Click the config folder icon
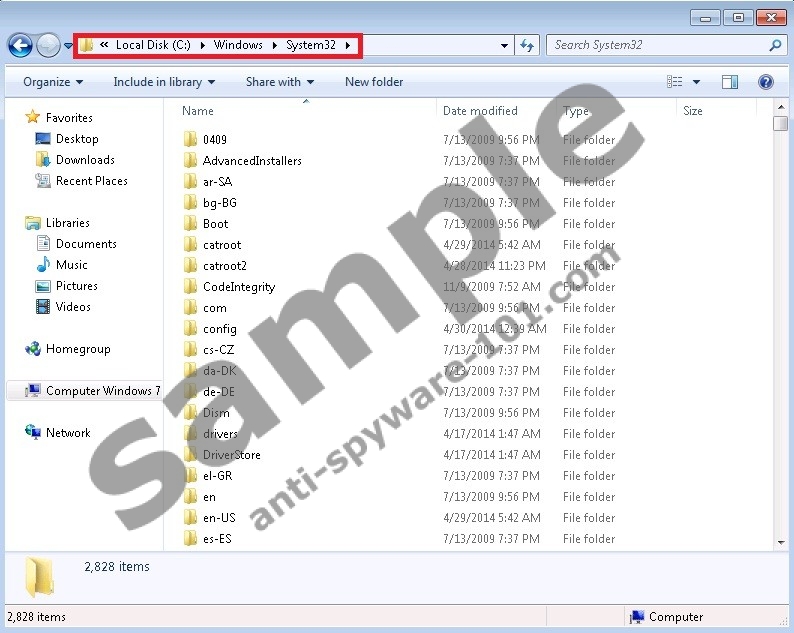 coord(190,329)
